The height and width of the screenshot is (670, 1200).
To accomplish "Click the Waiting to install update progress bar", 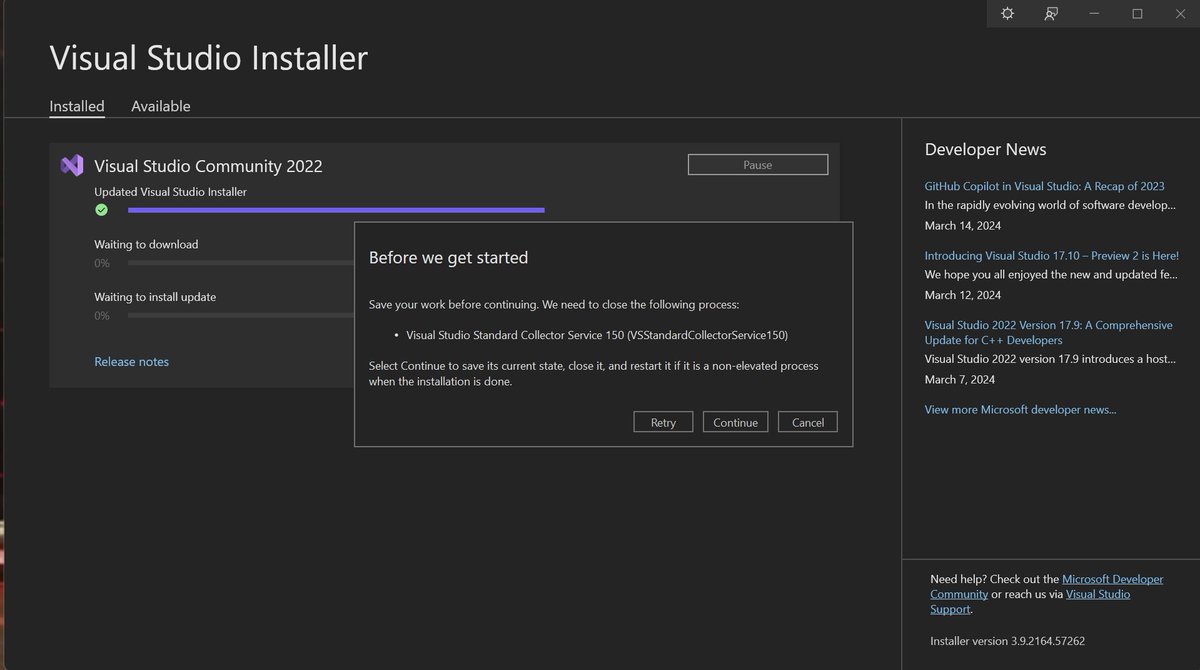I will pyautogui.click(x=241, y=315).
